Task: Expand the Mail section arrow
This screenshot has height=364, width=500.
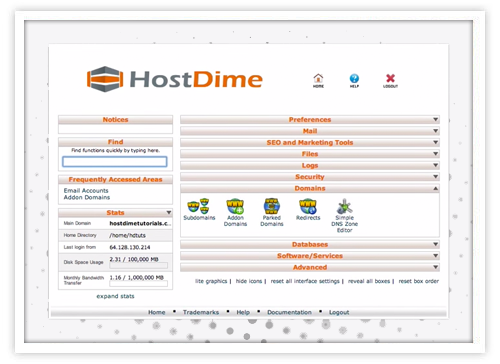Action: pyautogui.click(x=435, y=131)
